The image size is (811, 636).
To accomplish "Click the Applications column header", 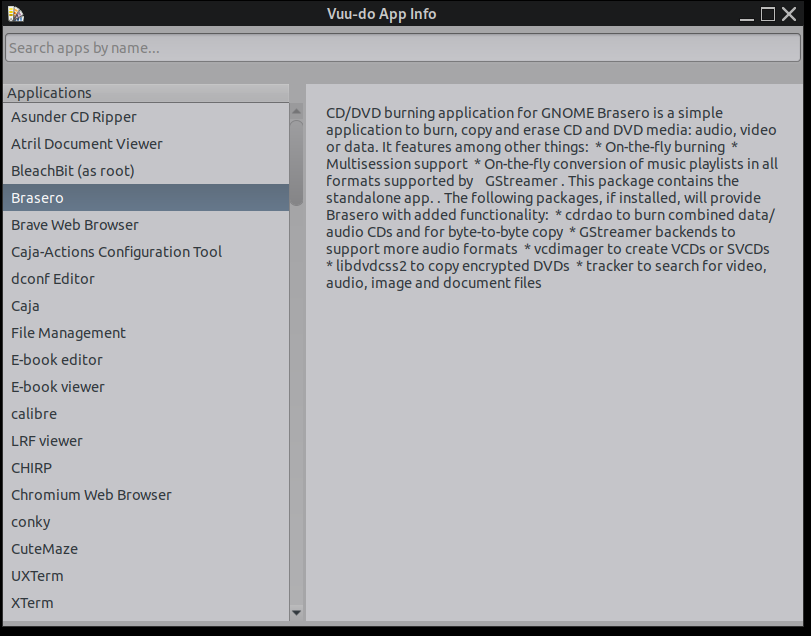I will (x=146, y=93).
